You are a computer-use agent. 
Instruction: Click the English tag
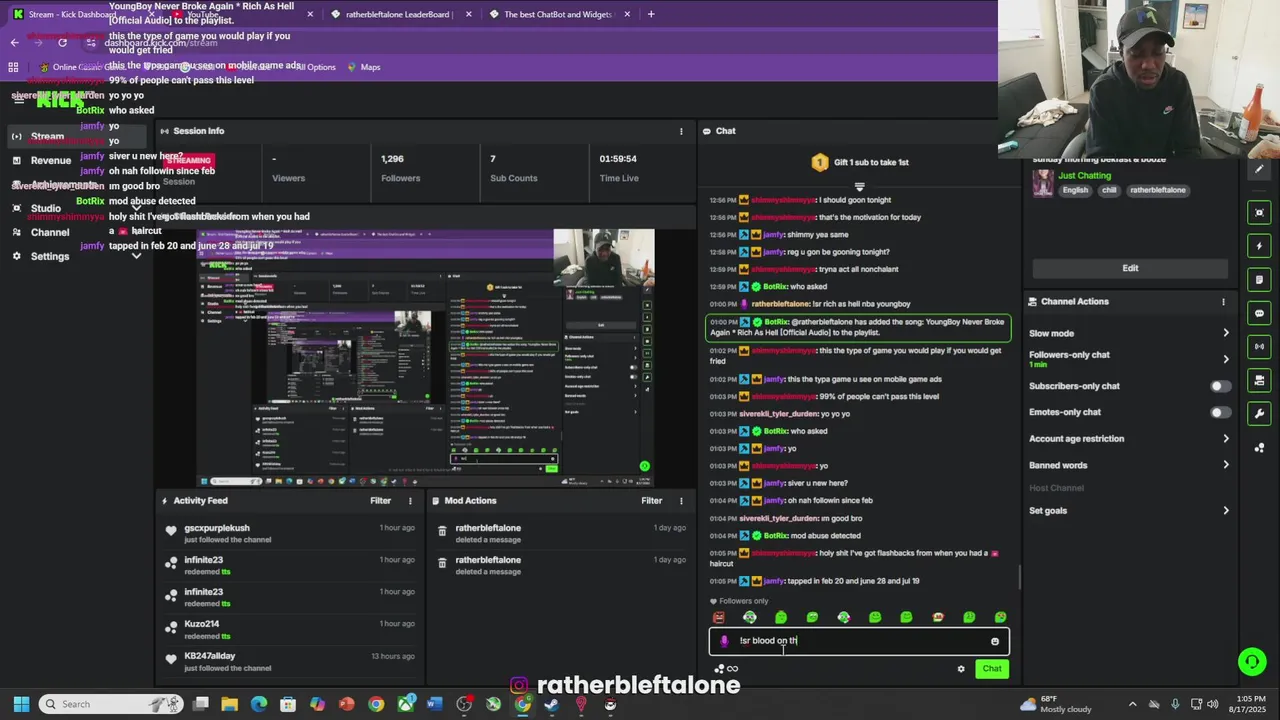(1075, 190)
